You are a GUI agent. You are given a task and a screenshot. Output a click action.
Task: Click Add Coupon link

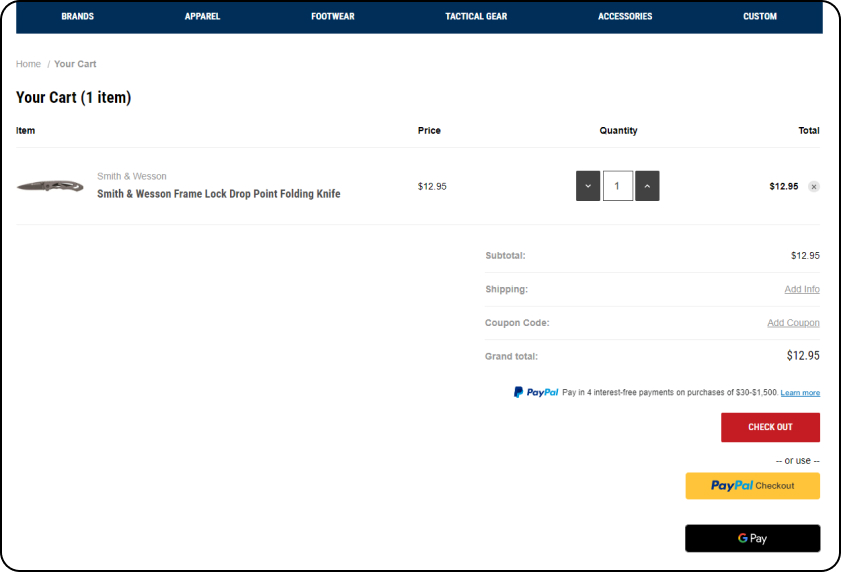[x=793, y=322]
